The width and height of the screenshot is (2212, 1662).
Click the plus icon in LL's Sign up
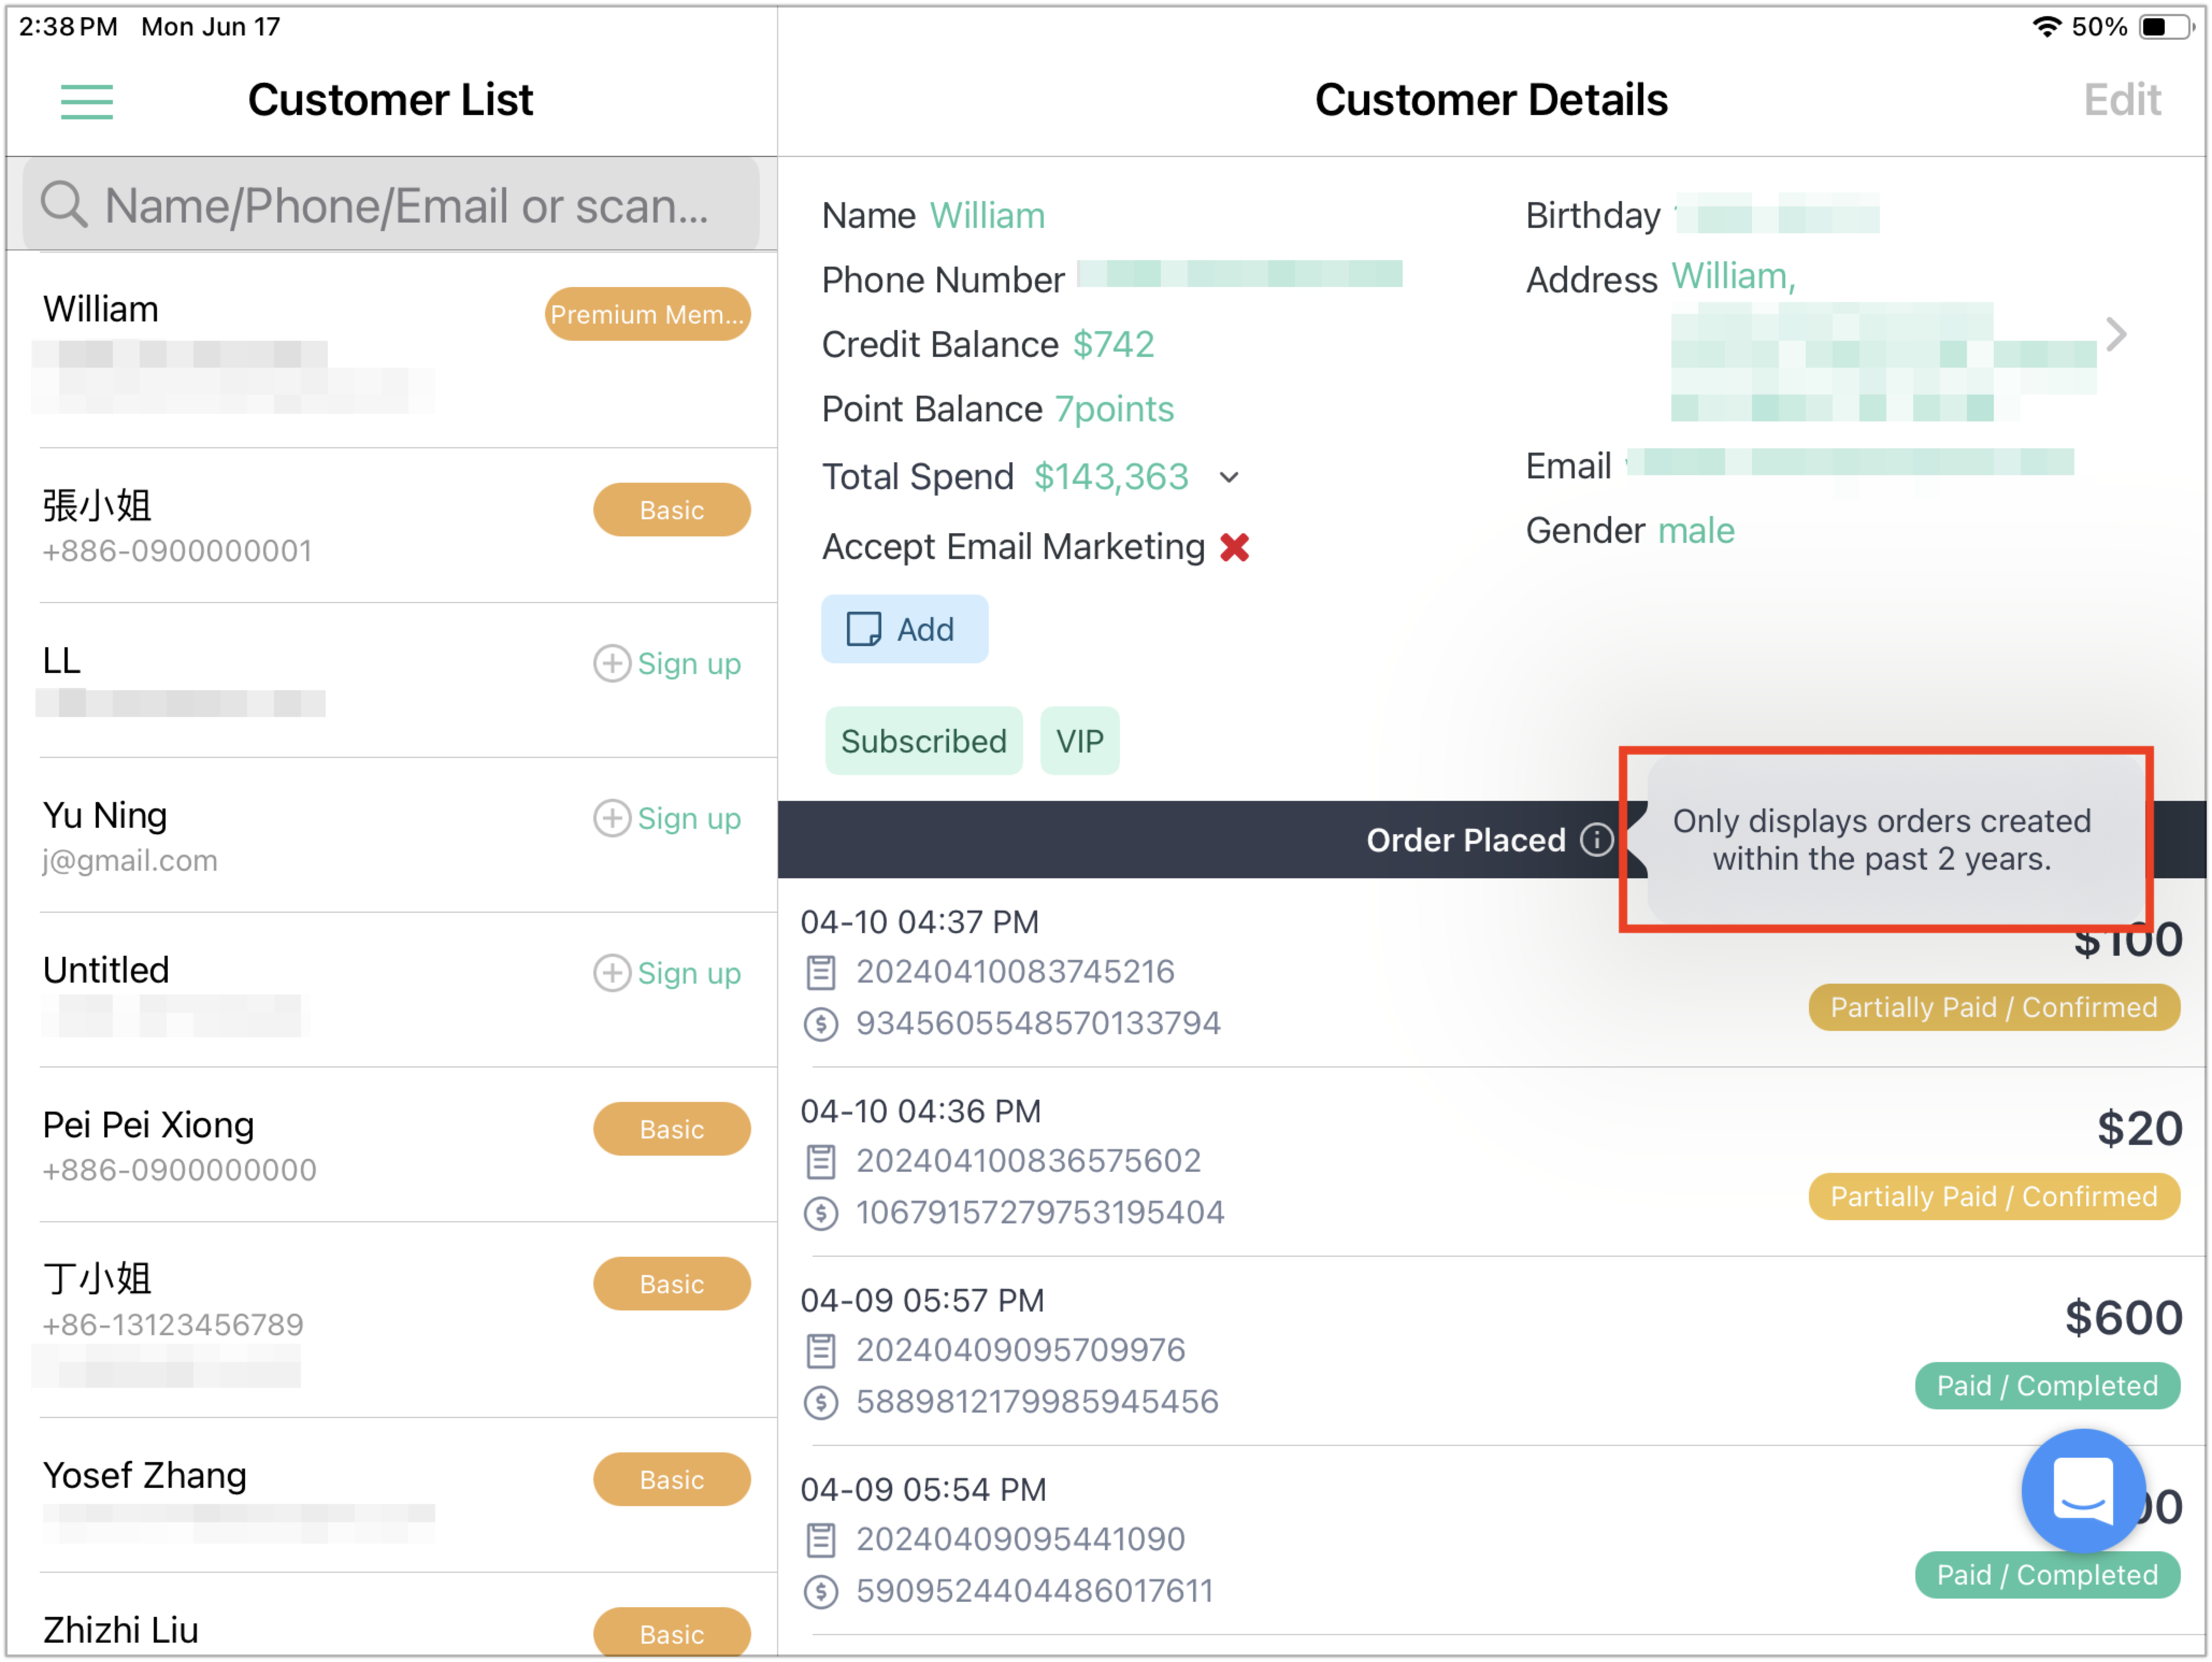(x=612, y=664)
